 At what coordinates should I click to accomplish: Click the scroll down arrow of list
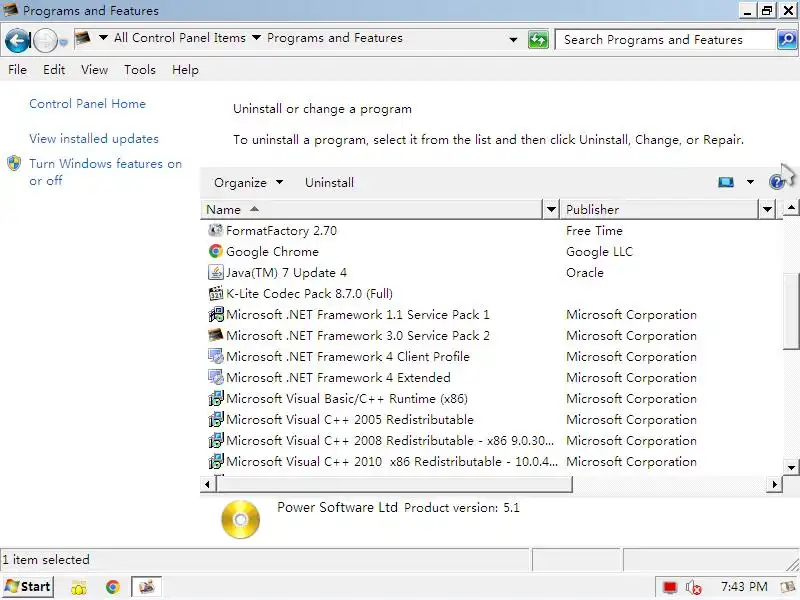coord(791,467)
